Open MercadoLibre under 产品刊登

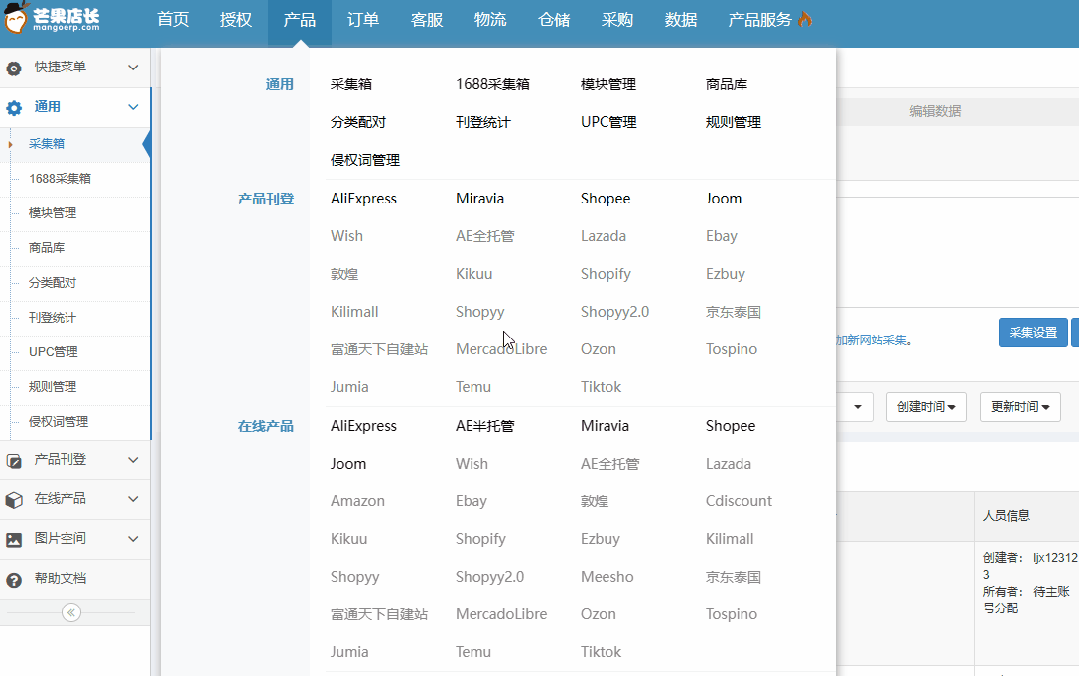pos(502,349)
